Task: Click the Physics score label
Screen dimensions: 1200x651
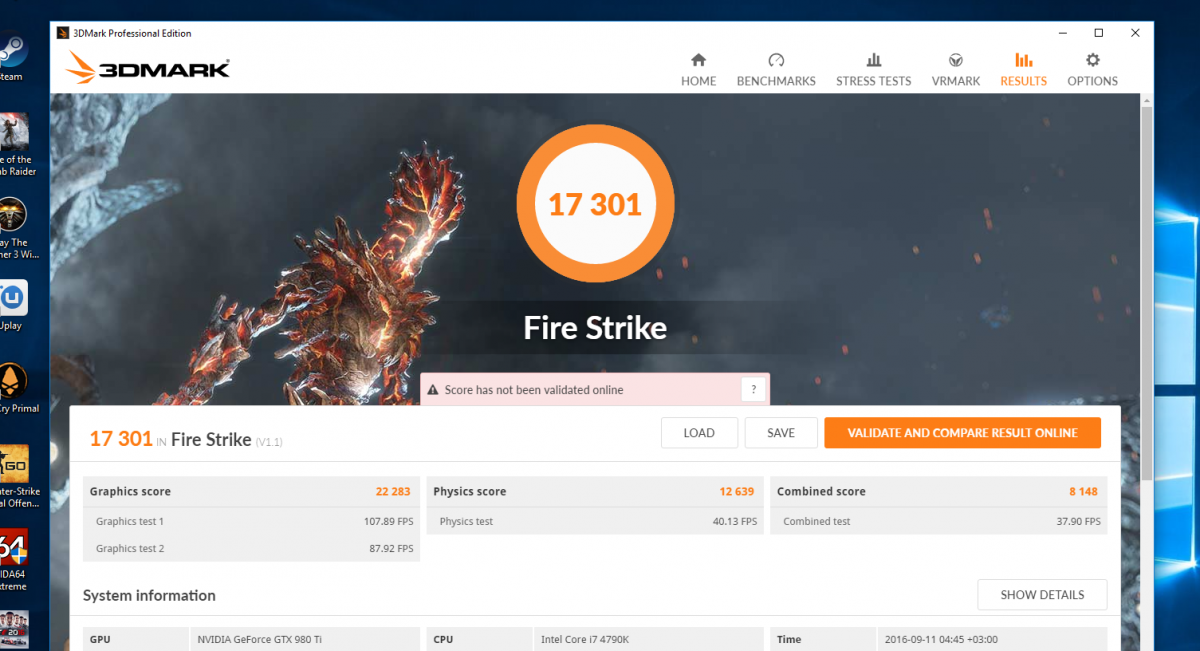Action: 470,491
